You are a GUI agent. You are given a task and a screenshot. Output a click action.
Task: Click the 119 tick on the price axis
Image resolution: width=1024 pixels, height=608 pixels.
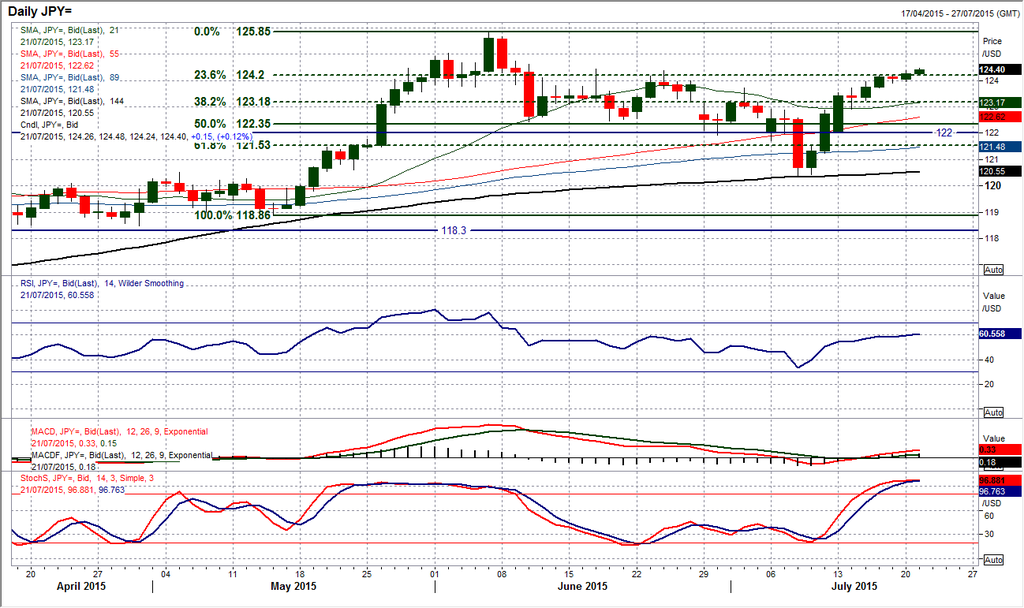991,212
